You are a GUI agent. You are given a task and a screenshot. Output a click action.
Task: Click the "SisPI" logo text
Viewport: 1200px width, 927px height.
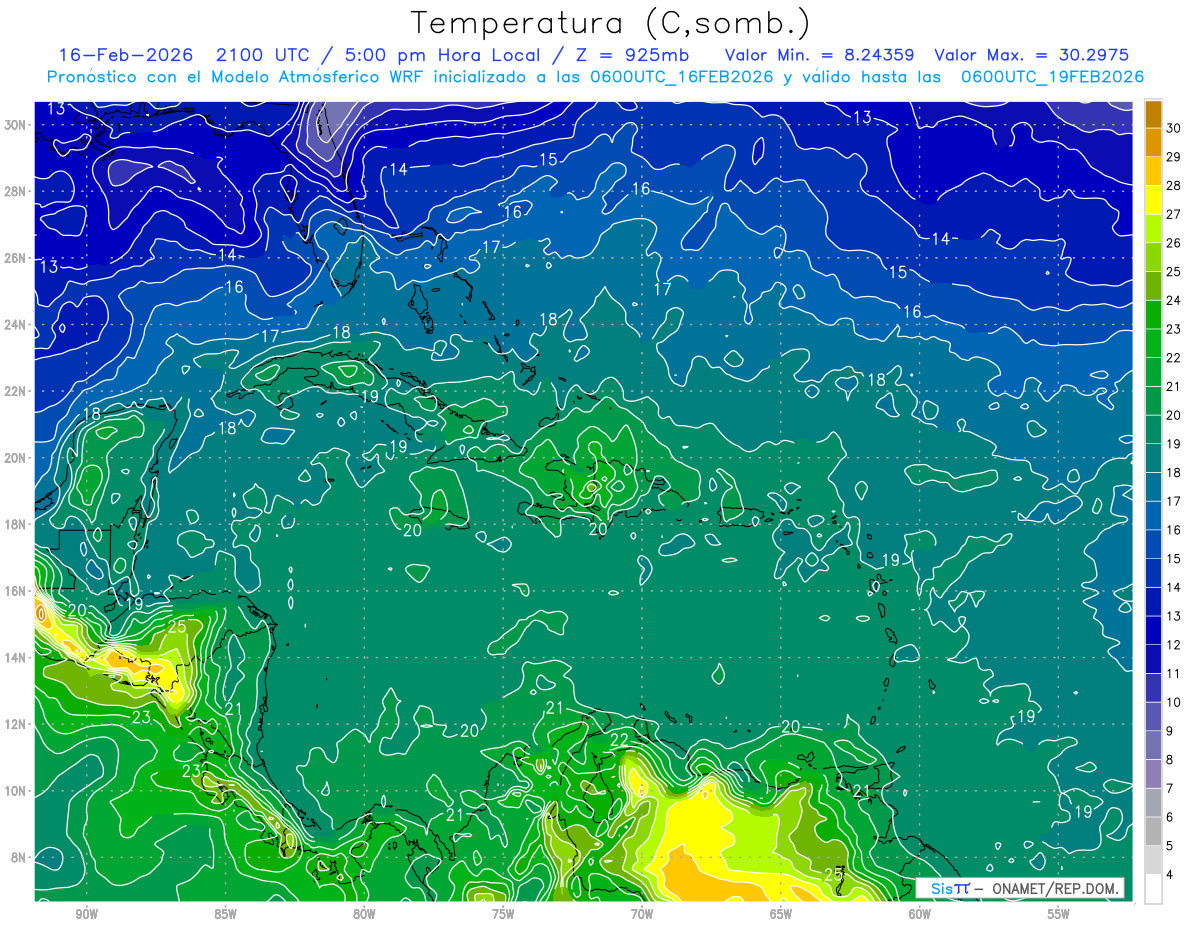pyautogui.click(x=949, y=888)
